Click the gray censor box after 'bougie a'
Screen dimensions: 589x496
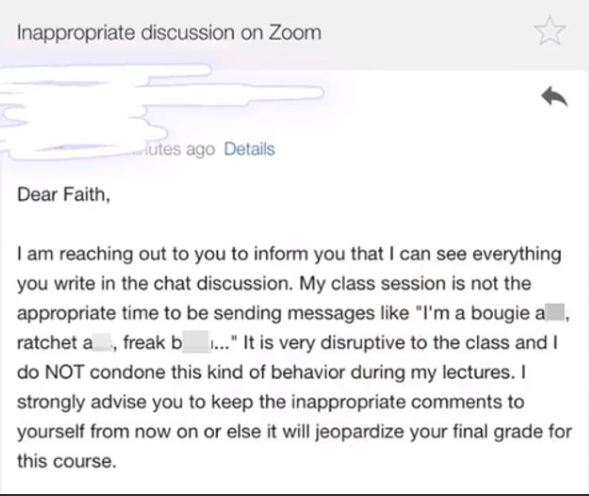[x=555, y=313]
